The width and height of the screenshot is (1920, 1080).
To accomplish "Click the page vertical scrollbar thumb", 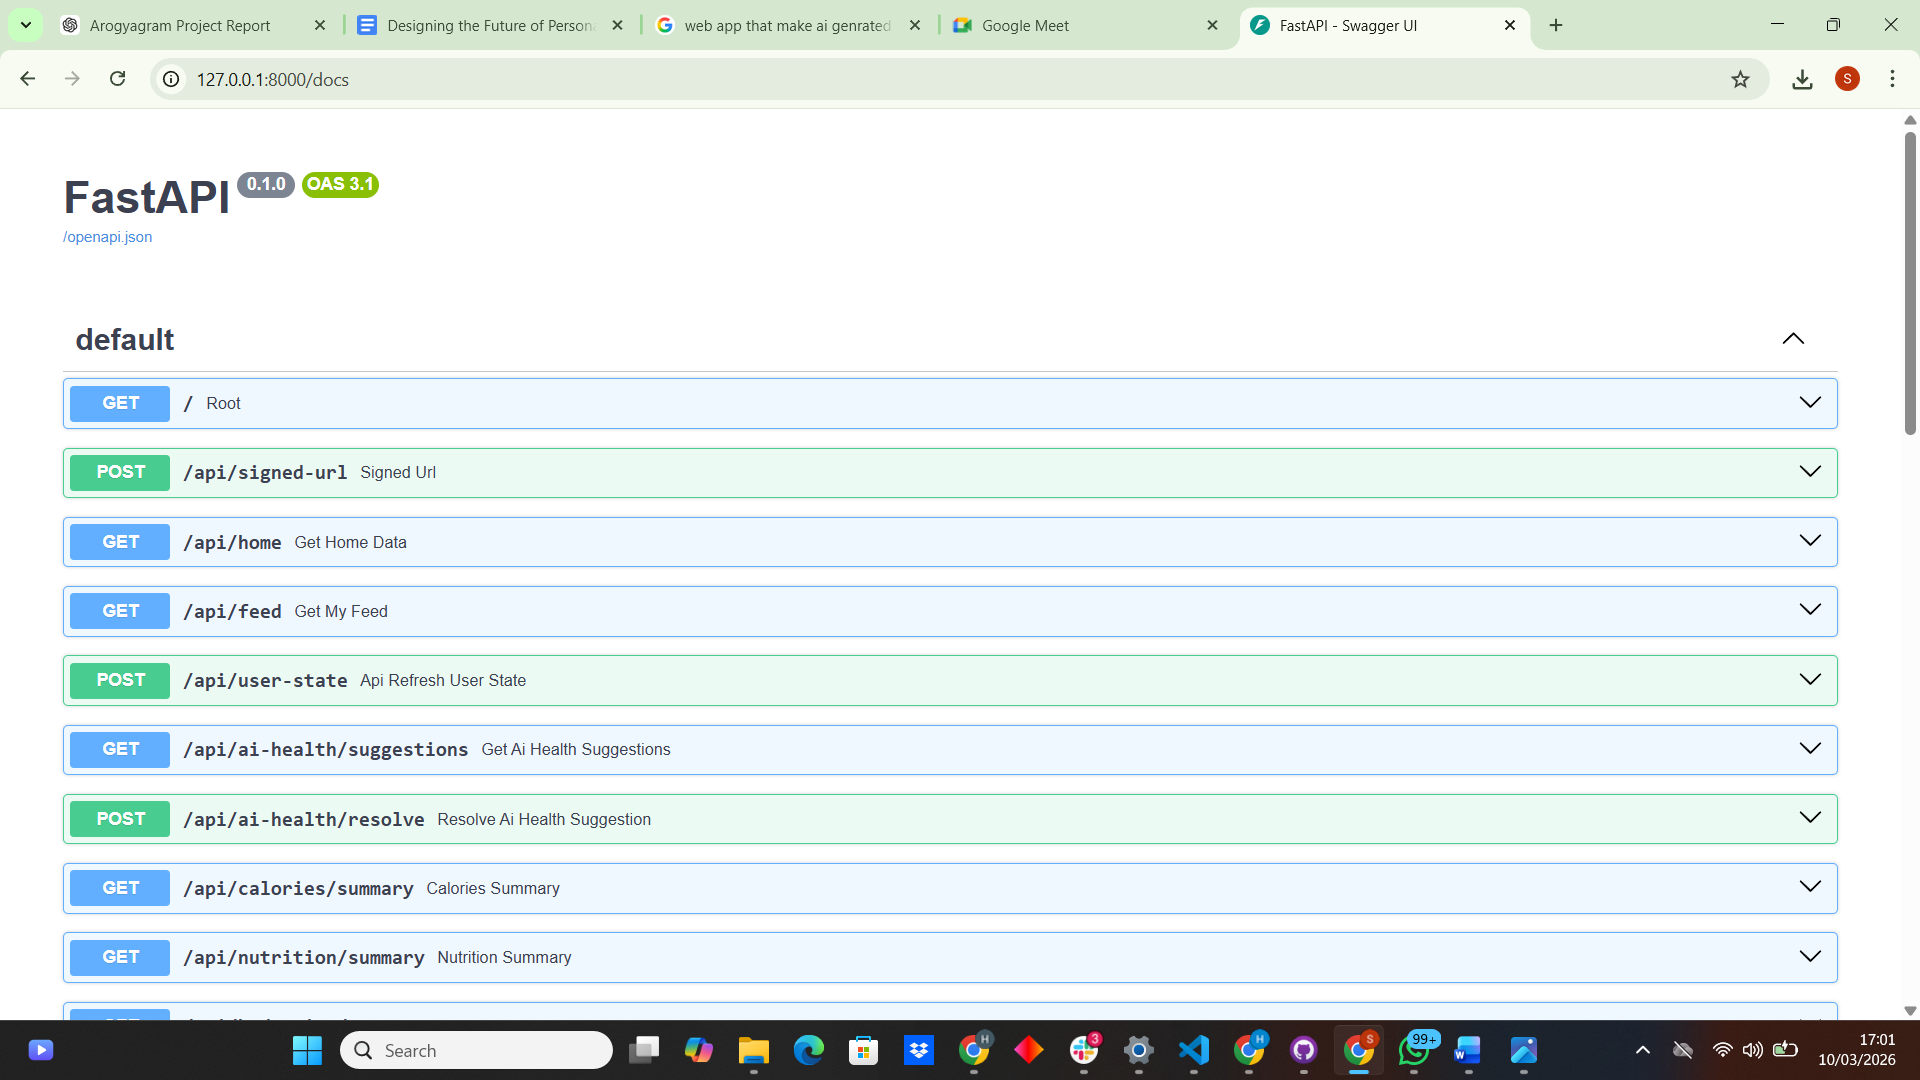I will point(1910,280).
